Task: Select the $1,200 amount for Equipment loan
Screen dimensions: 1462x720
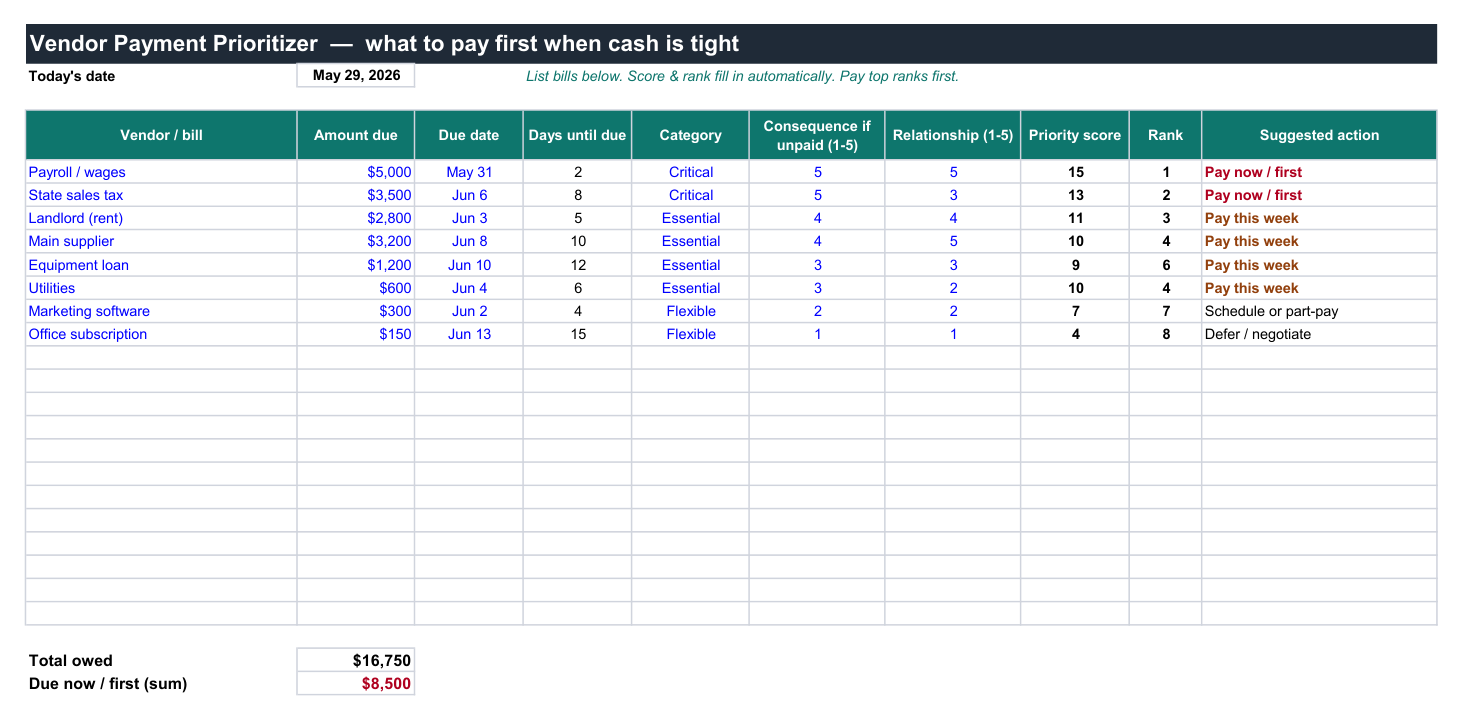Action: click(x=356, y=265)
